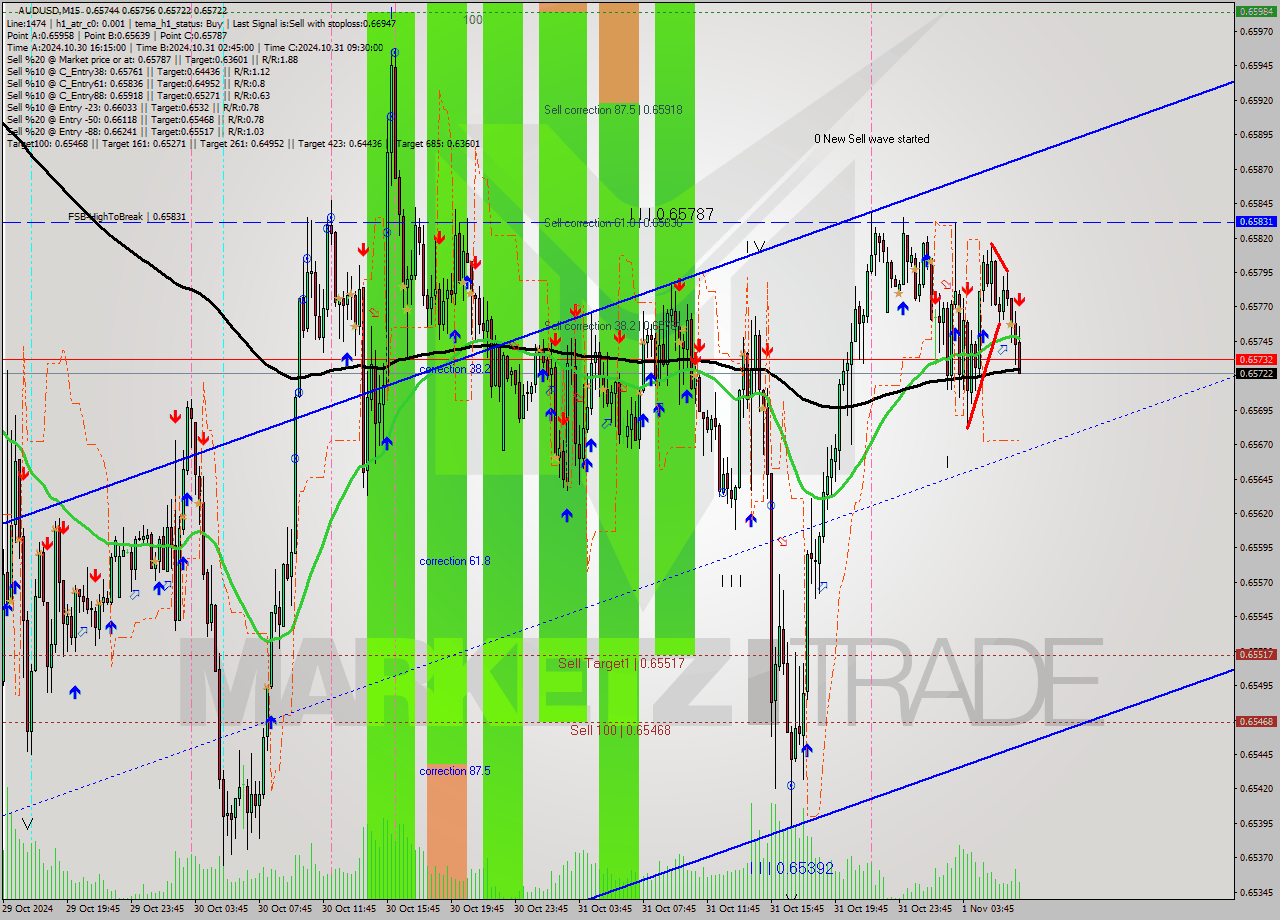Click the 0.65795 price axis label
The height and width of the screenshot is (920, 1280).
click(1255, 272)
